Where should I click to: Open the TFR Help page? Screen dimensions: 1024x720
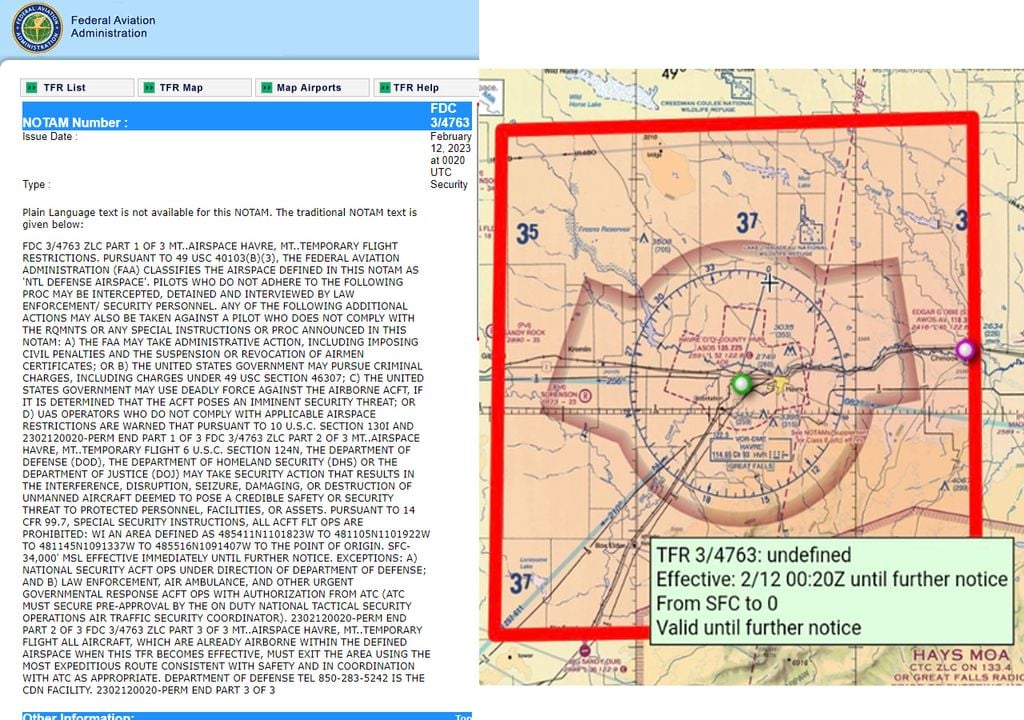tap(416, 88)
